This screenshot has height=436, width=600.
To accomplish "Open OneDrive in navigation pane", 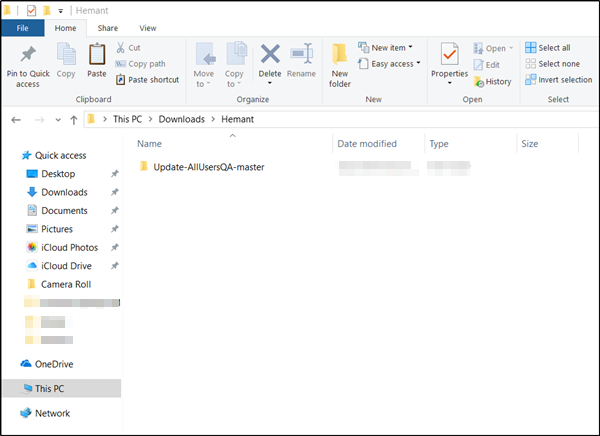I will click(x=47, y=364).
